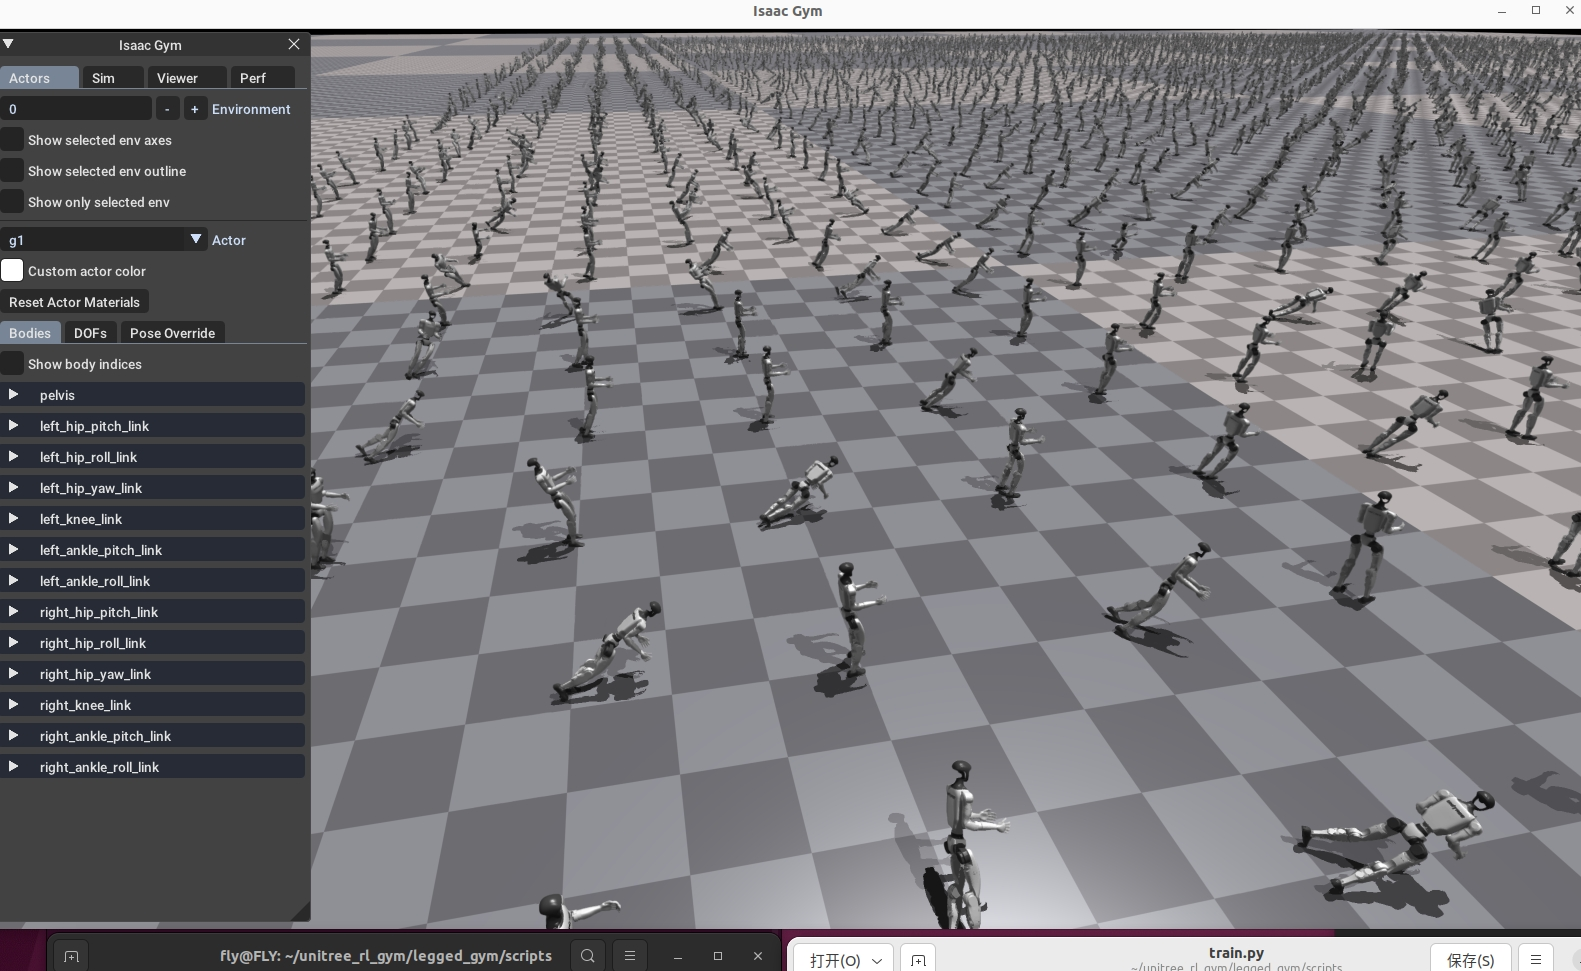Image resolution: width=1581 pixels, height=971 pixels.
Task: Increase environment index with plus button
Action: (195, 109)
